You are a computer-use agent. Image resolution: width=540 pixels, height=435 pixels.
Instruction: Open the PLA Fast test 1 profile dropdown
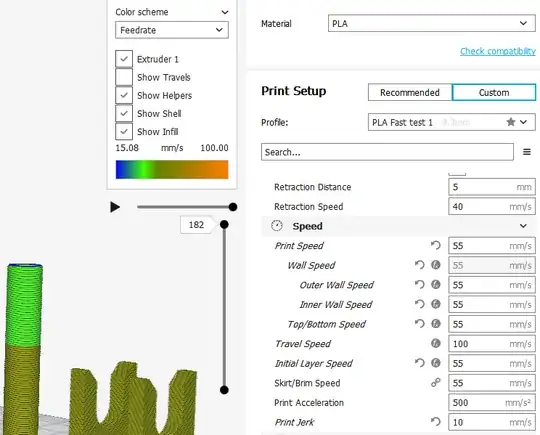click(452, 122)
